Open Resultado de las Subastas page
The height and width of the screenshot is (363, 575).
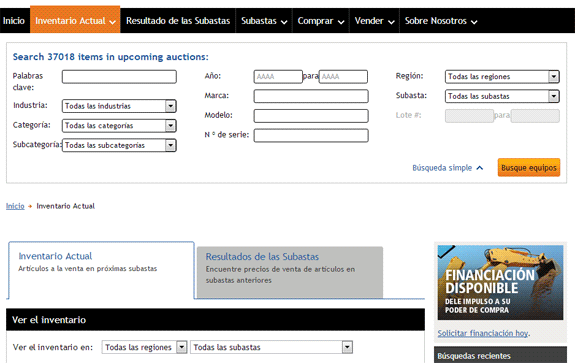(x=178, y=21)
